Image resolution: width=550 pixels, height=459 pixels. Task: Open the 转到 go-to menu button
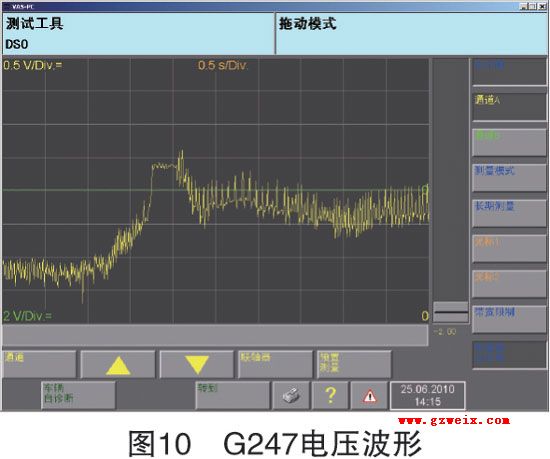233,396
